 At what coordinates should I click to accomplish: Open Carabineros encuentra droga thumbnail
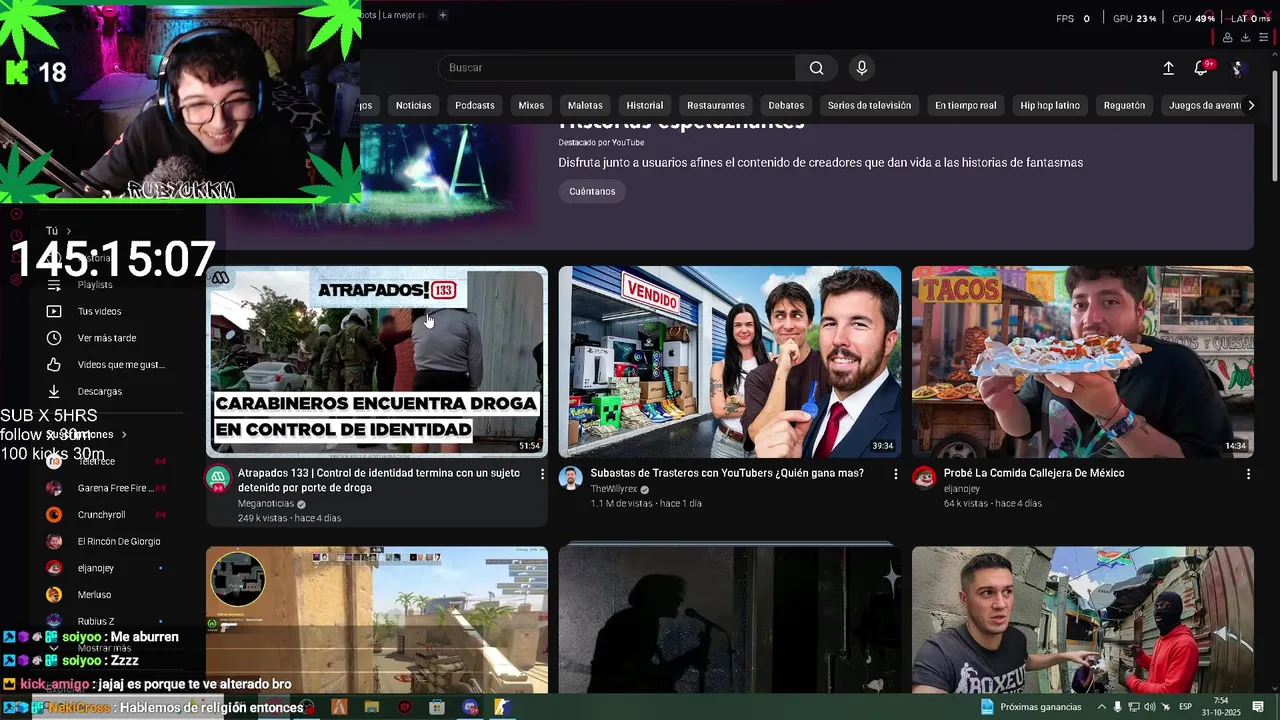pos(377,361)
